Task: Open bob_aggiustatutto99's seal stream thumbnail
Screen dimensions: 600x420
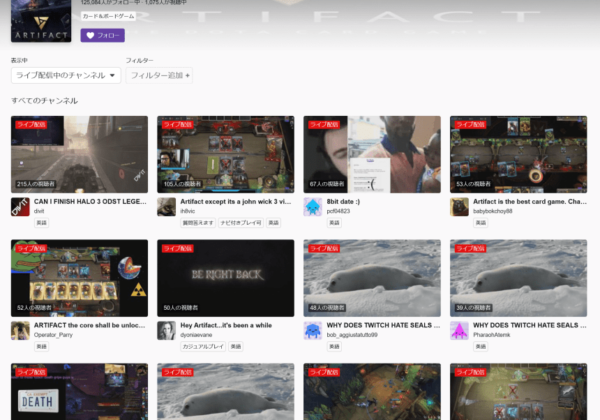Action: pyautogui.click(x=372, y=278)
